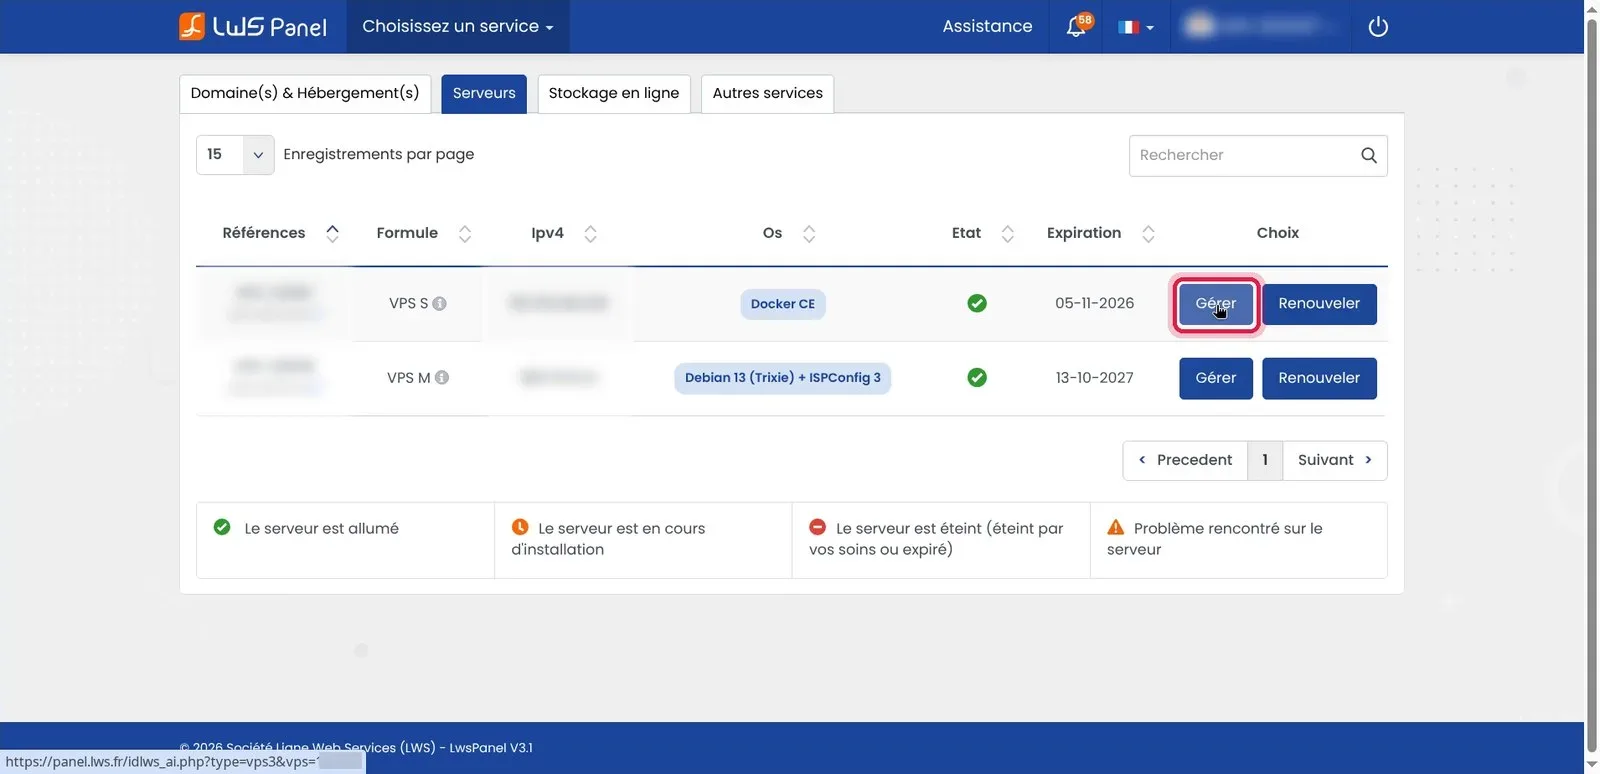The image size is (1600, 774).
Task: Select the Serveurs tab
Action: (484, 93)
